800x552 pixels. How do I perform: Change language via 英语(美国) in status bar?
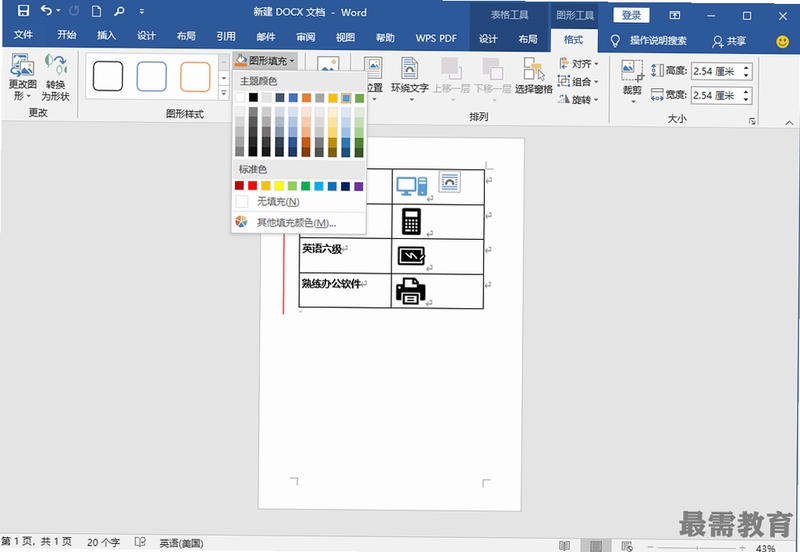click(x=181, y=543)
